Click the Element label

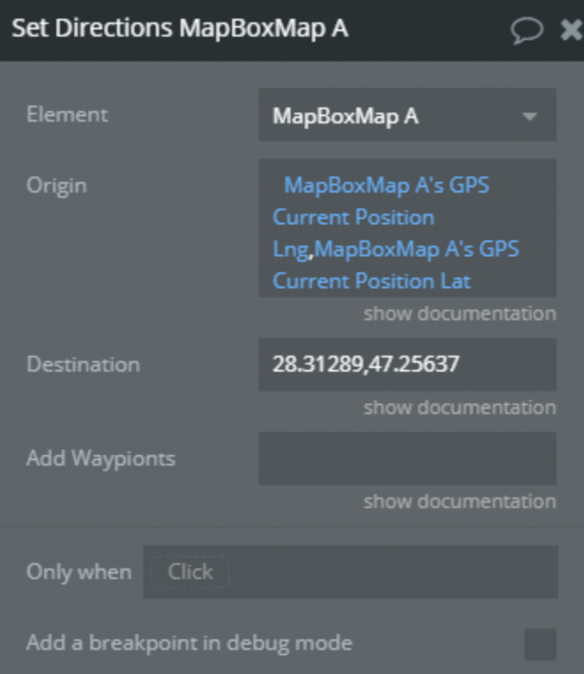tap(67, 115)
